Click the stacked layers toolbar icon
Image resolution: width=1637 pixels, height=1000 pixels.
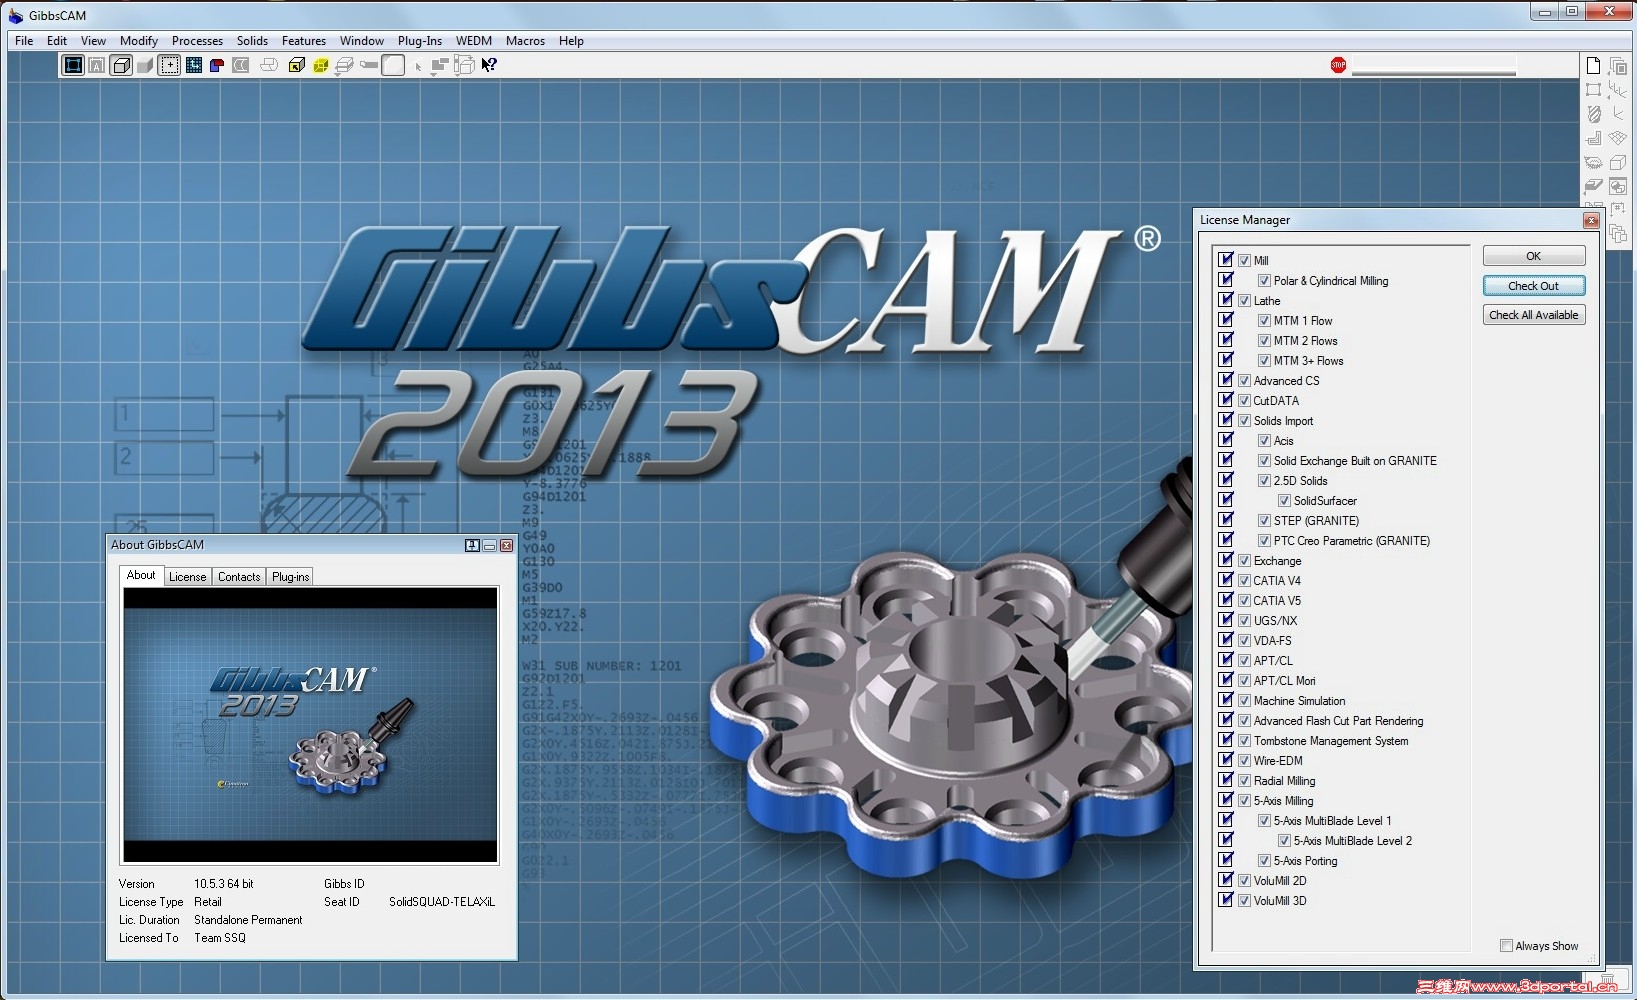tap(345, 65)
